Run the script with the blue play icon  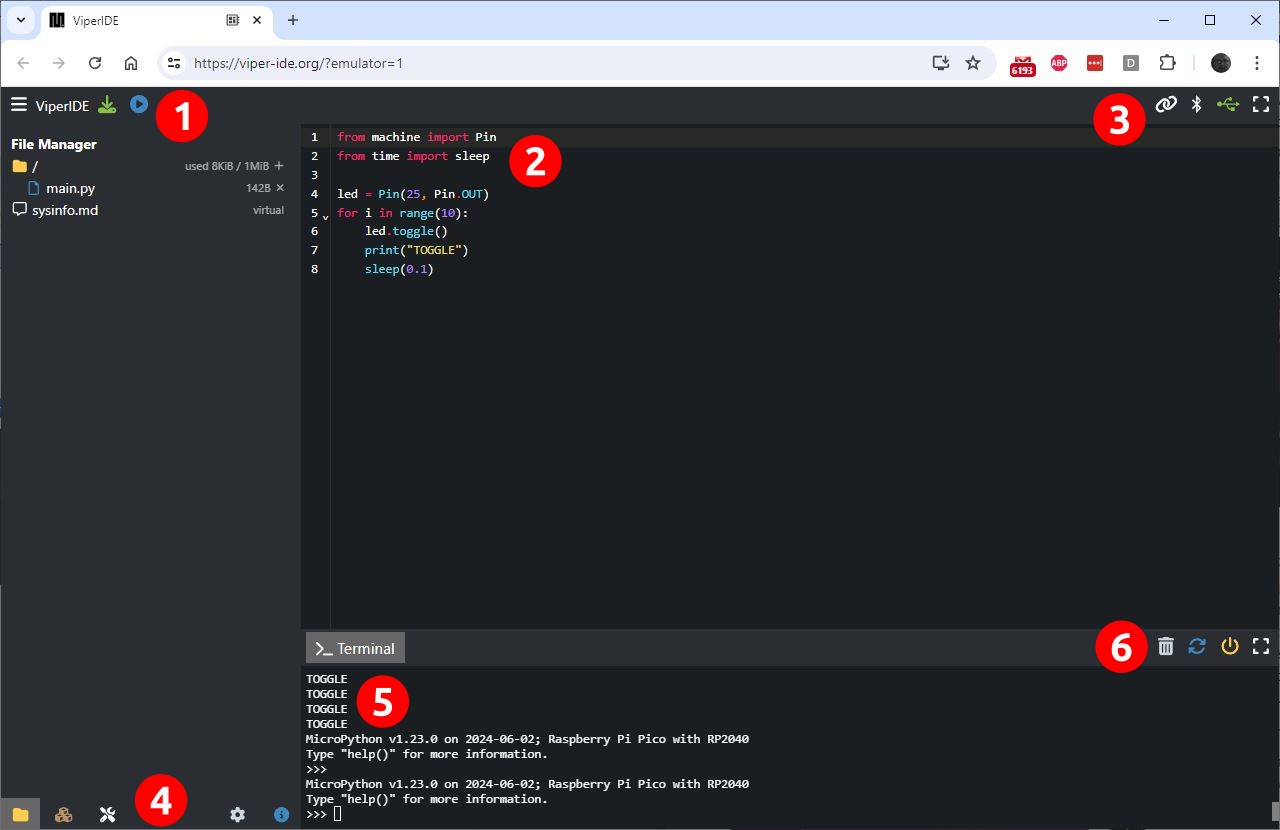pyautogui.click(x=139, y=104)
